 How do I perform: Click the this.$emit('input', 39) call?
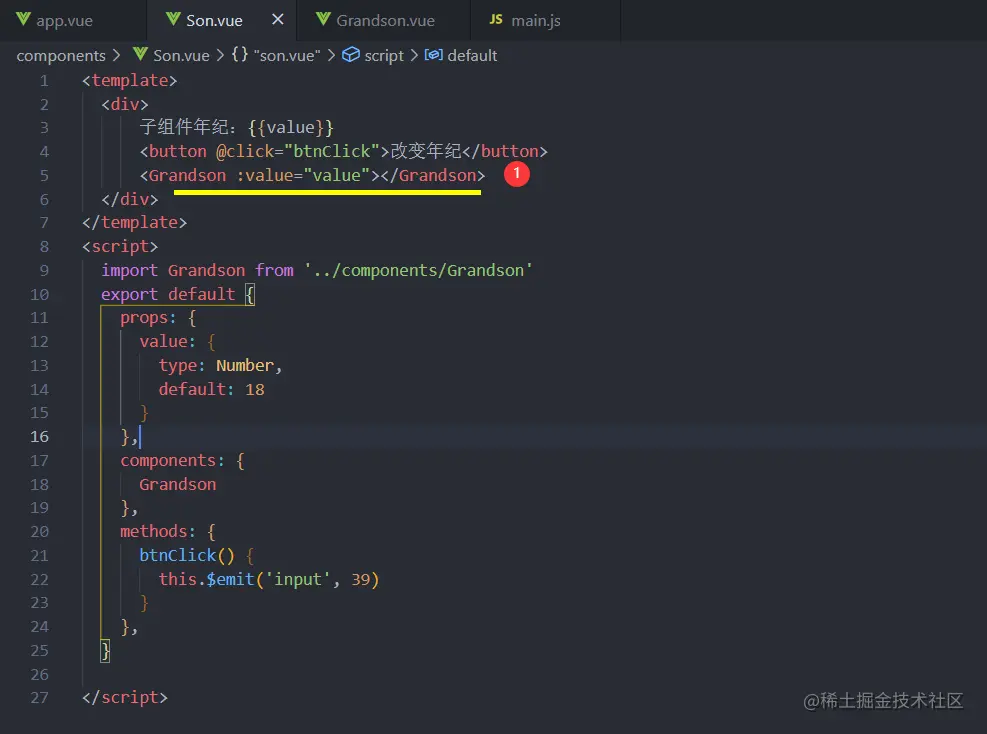click(269, 579)
